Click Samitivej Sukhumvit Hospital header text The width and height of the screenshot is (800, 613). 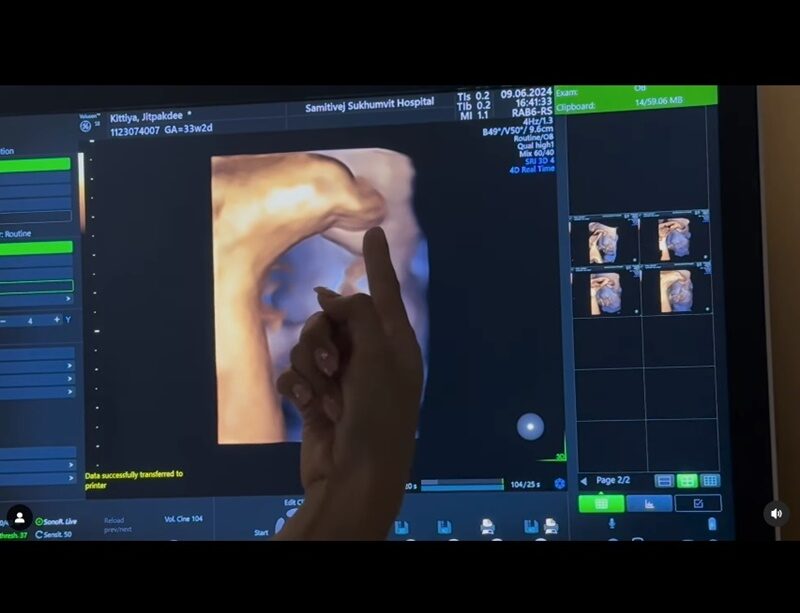tap(369, 105)
